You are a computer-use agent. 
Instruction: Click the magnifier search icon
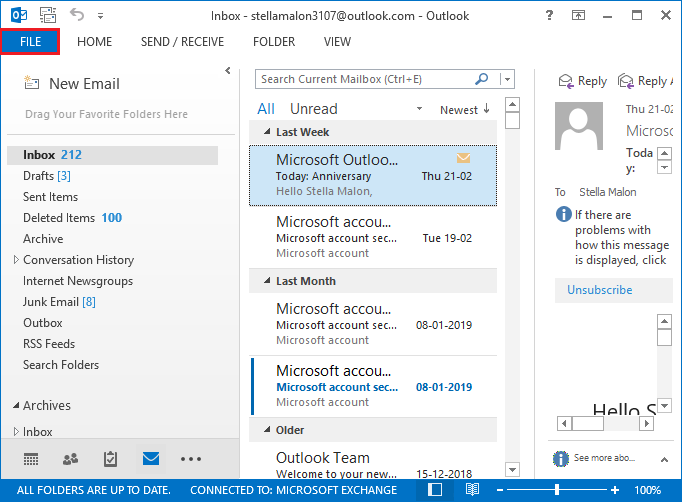click(x=482, y=79)
